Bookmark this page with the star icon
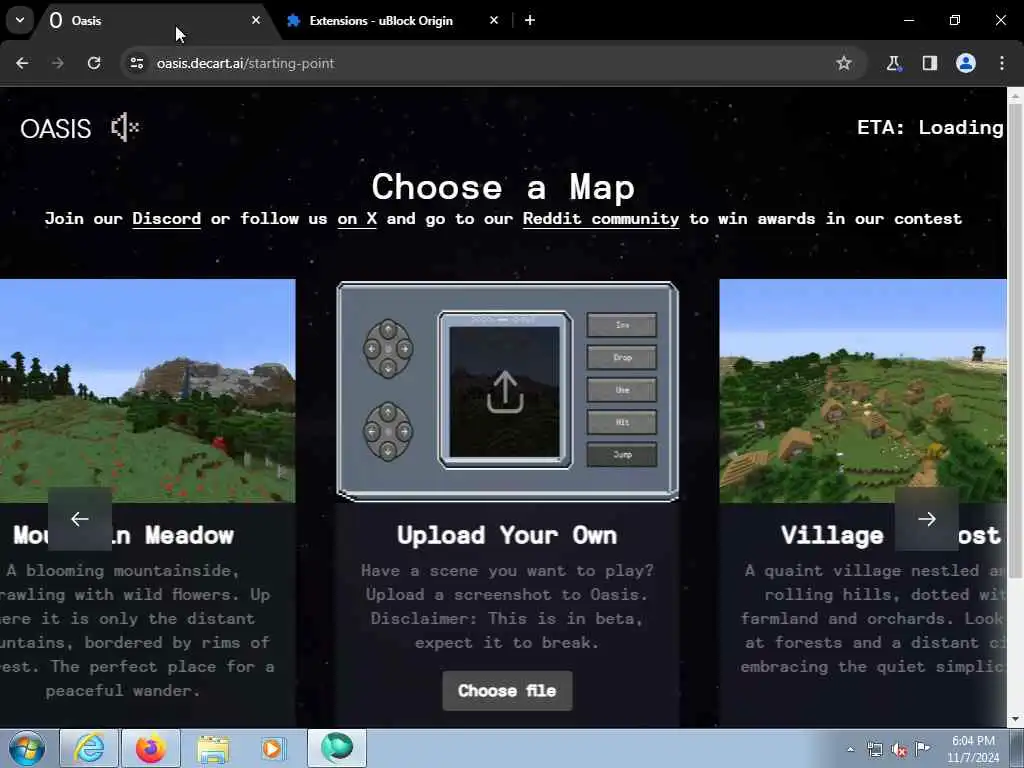 point(844,63)
